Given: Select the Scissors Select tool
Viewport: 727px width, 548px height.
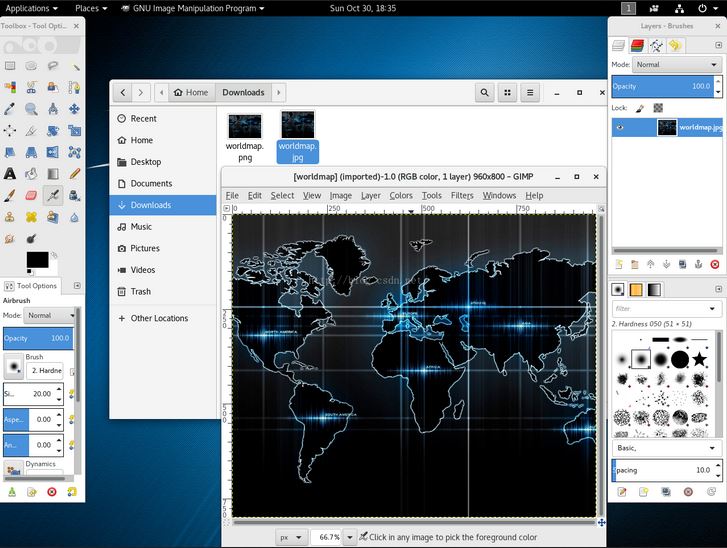Looking at the screenshot, I should (x=31, y=87).
